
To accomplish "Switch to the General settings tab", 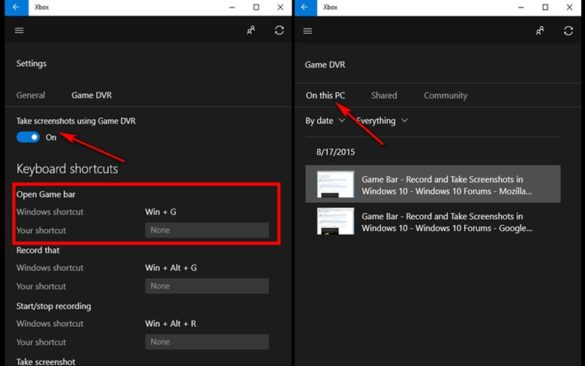I will [x=31, y=95].
